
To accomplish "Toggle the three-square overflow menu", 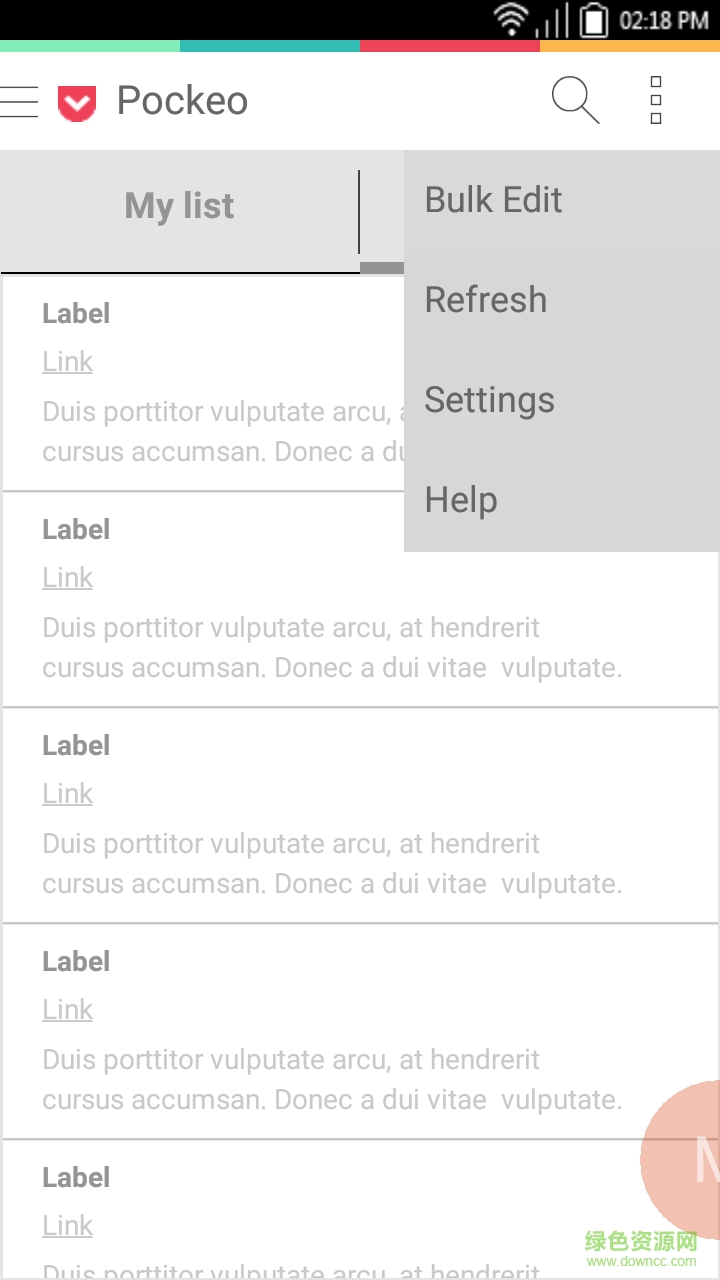I will (x=656, y=100).
